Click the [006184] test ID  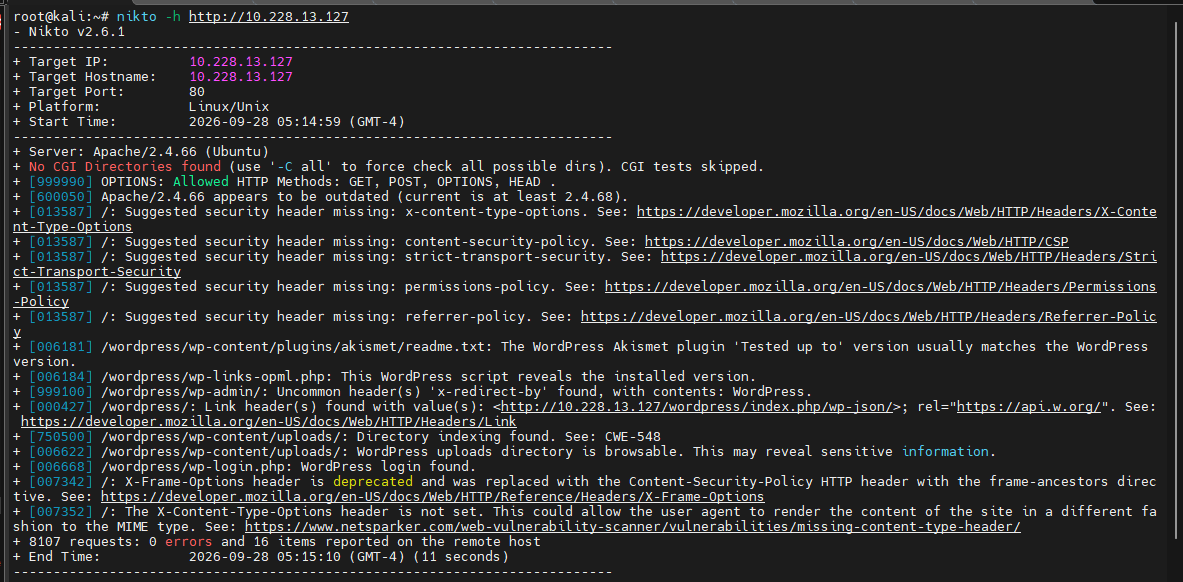[x=60, y=377]
